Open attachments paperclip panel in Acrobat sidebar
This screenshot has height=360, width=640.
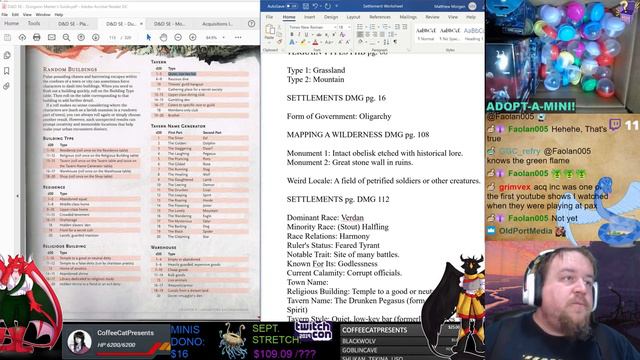pyautogui.click(x=7, y=86)
